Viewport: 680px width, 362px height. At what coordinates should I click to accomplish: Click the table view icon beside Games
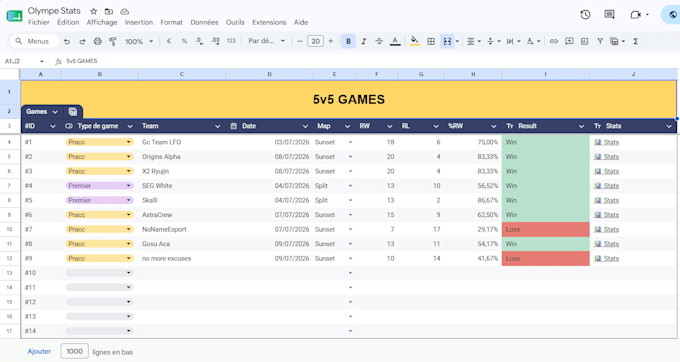73,112
